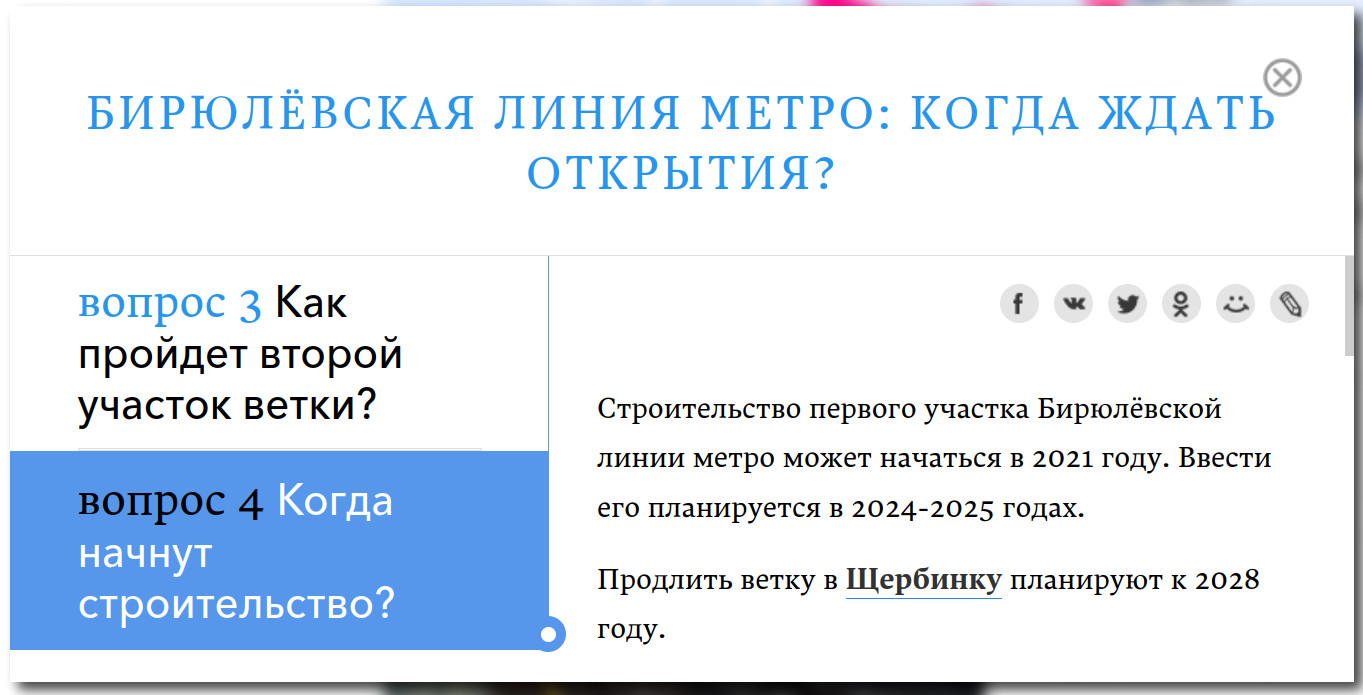Tweet this article with the Twitter icon

coord(1127,303)
